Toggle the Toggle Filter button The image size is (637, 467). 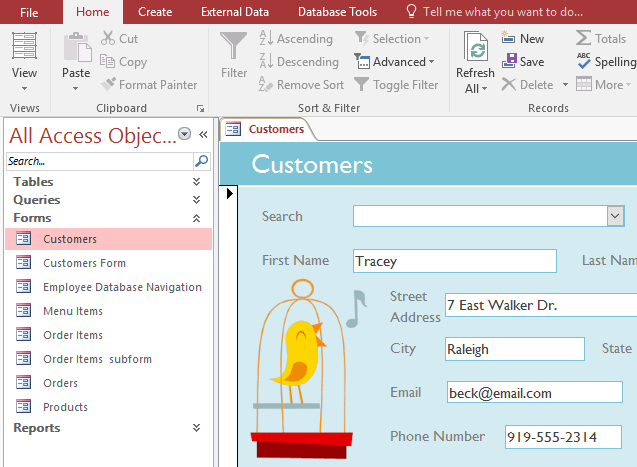(x=395, y=85)
